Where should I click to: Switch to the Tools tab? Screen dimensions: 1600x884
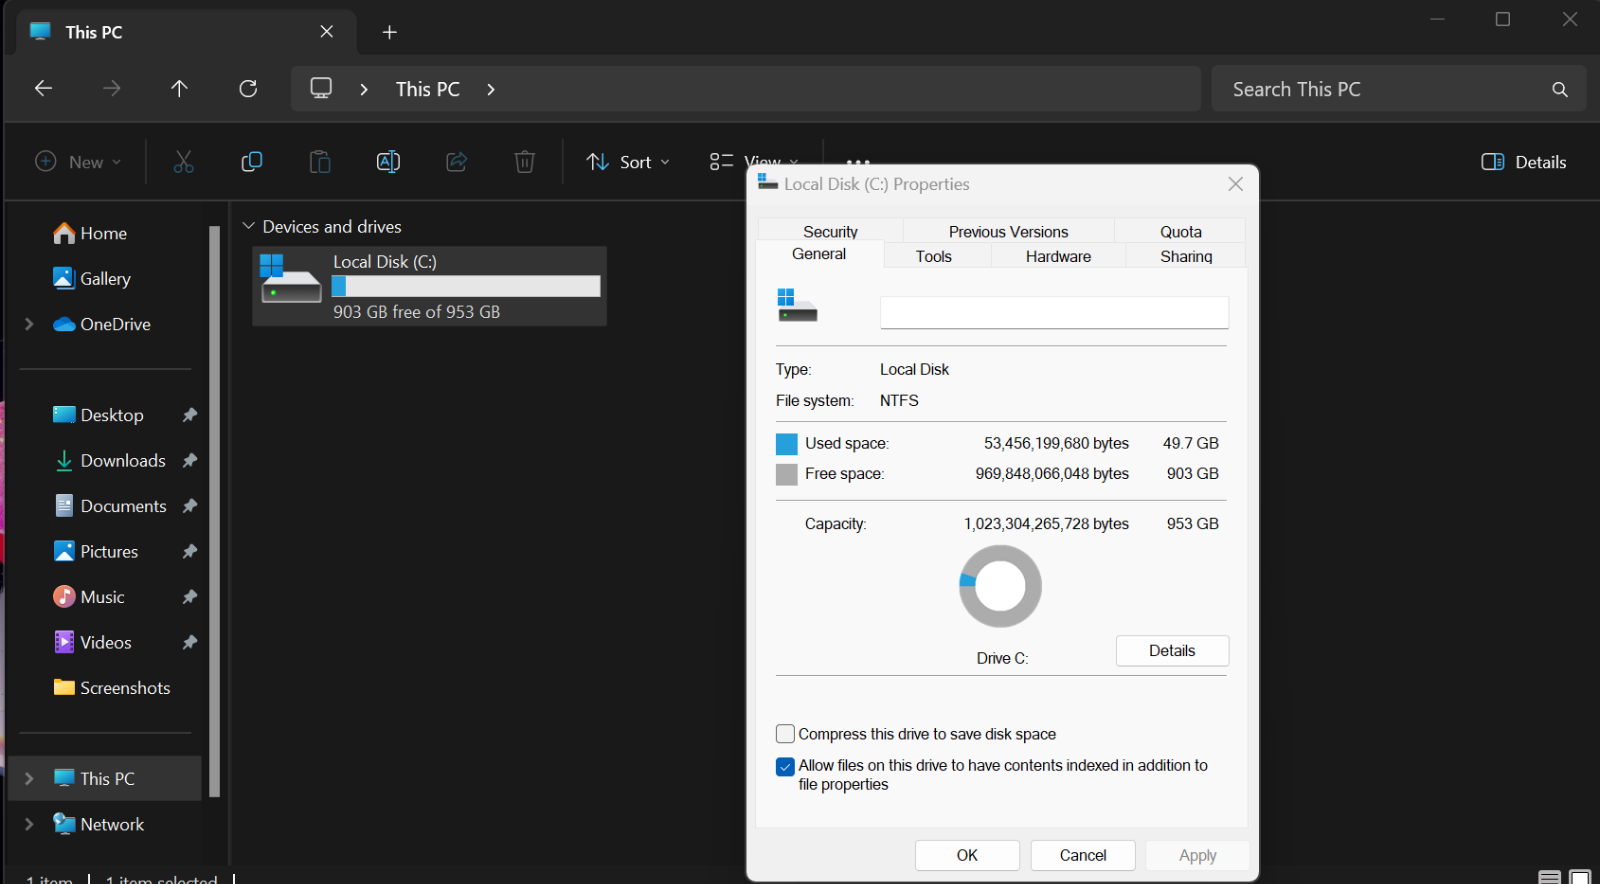934,256
